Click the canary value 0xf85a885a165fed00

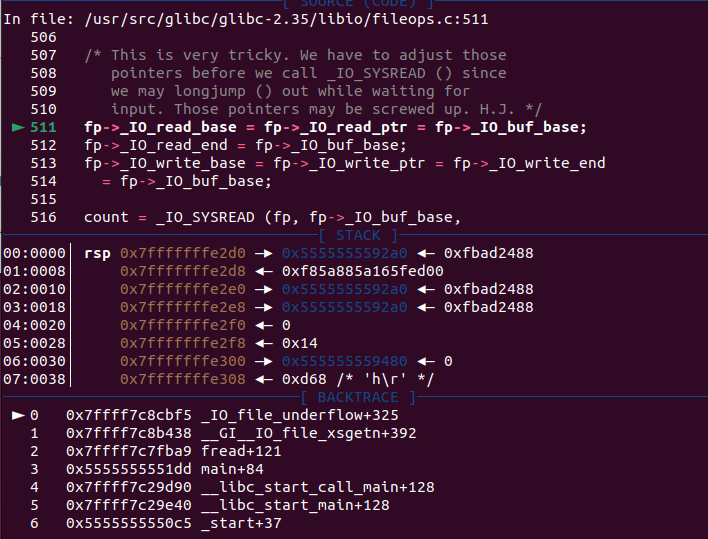coord(362,271)
